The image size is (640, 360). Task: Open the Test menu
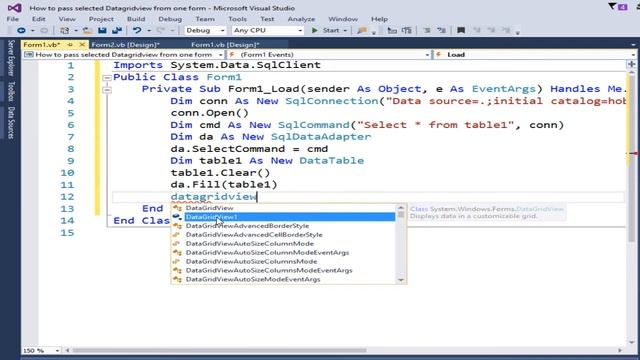point(267,19)
